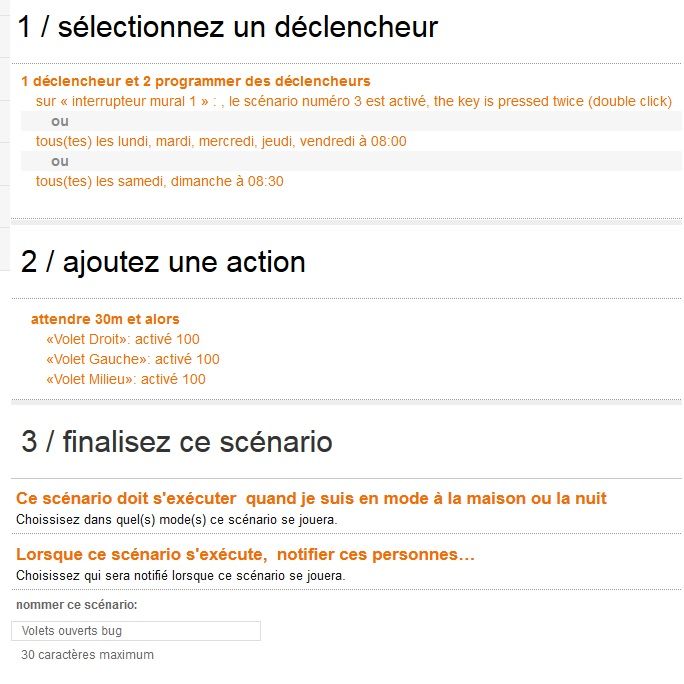Click the "1 / sélectionnez un déclencheur" heading
Viewport: 684px width, 684px height.
click(228, 27)
